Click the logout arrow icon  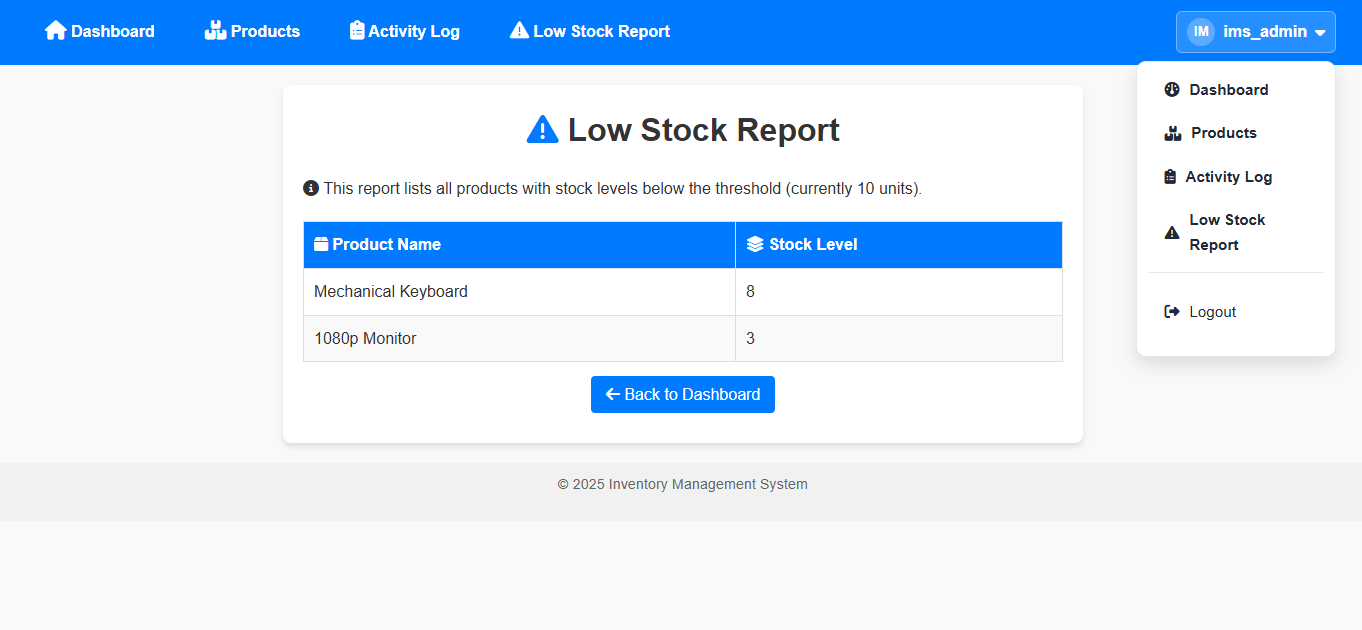1172,312
